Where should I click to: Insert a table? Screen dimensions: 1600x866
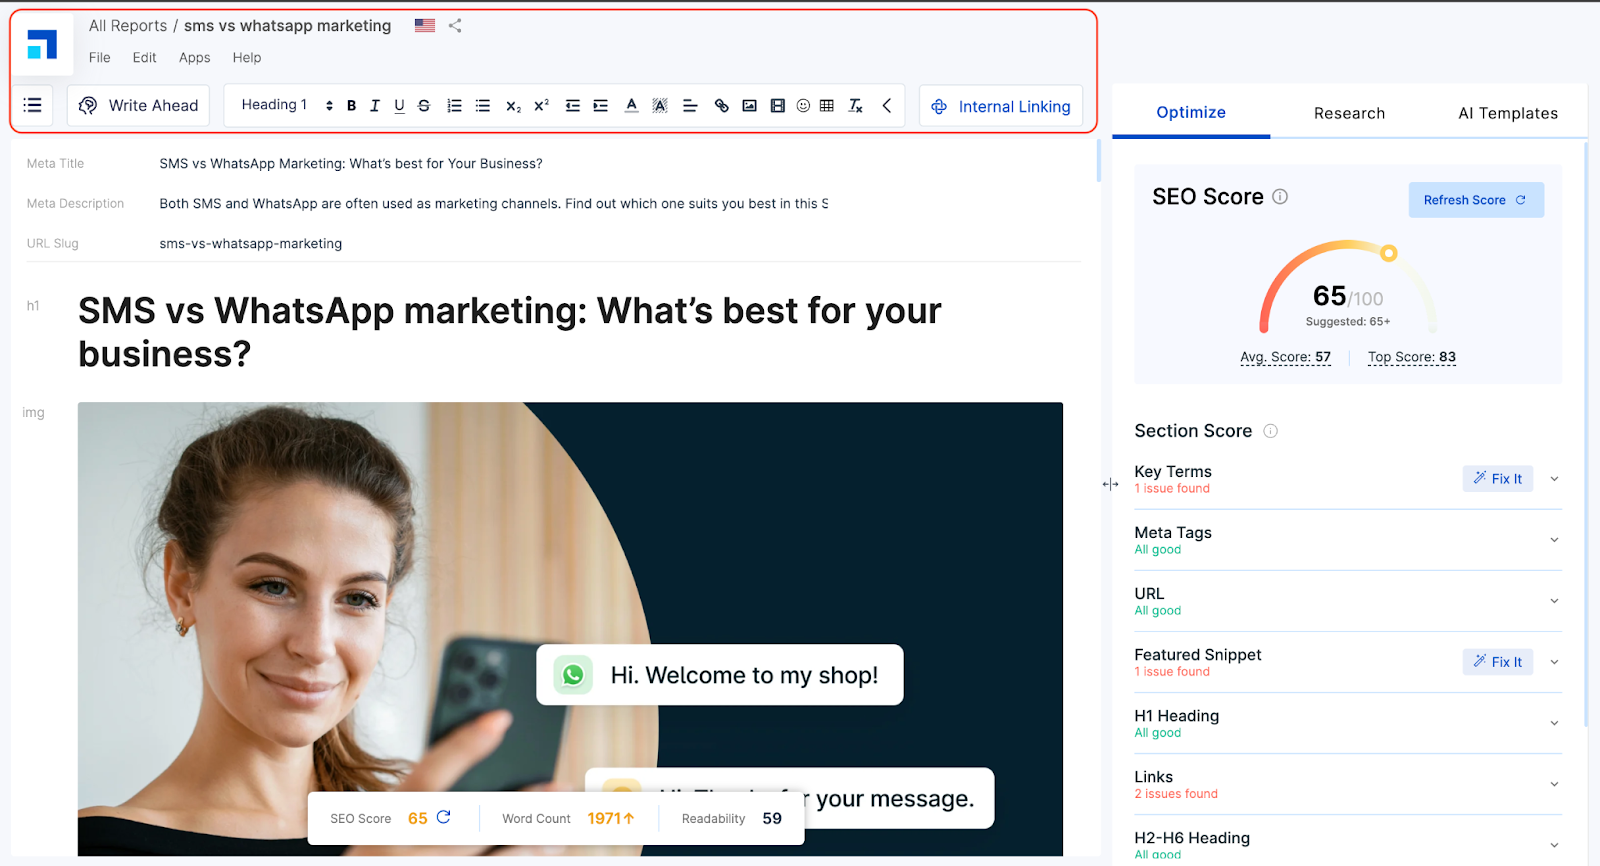tap(827, 106)
